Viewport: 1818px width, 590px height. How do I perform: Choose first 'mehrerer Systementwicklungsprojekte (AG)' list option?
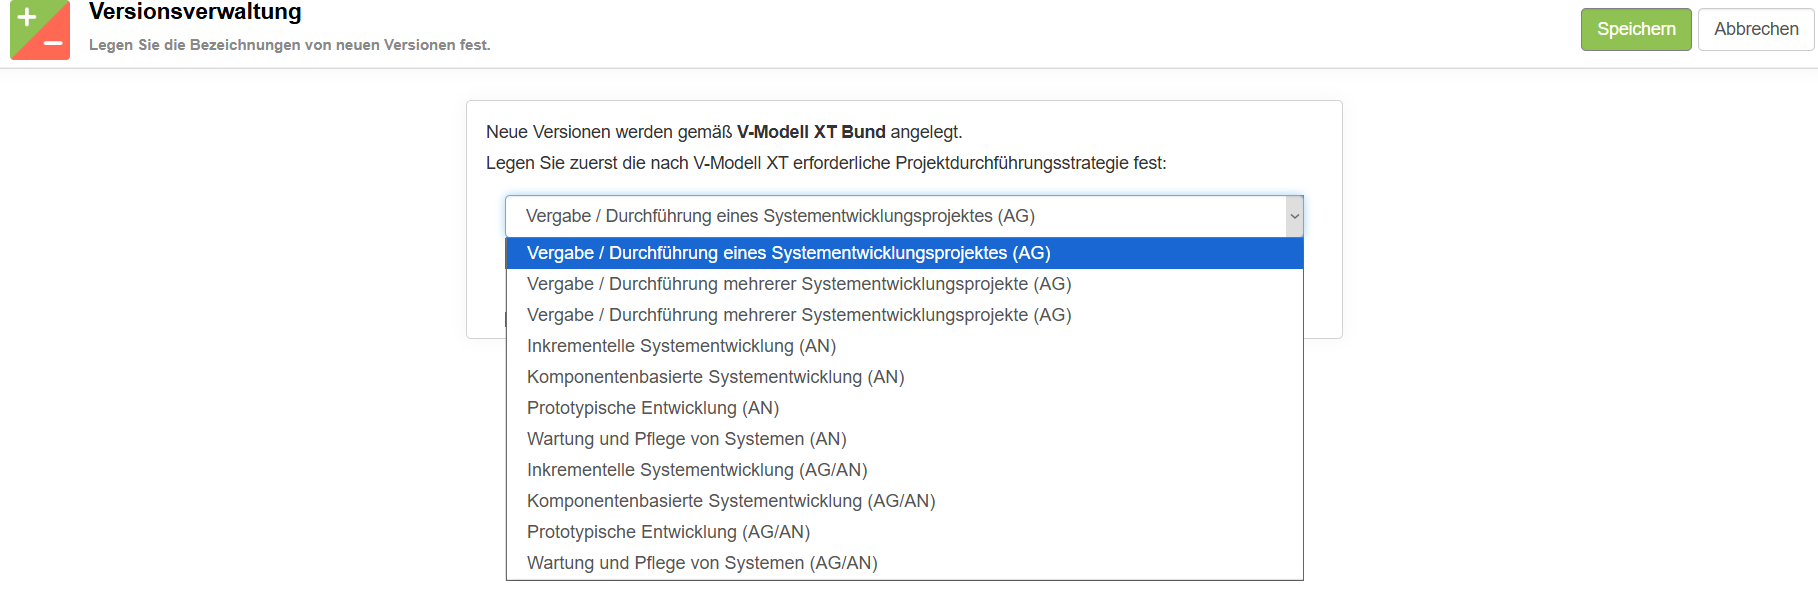799,284
